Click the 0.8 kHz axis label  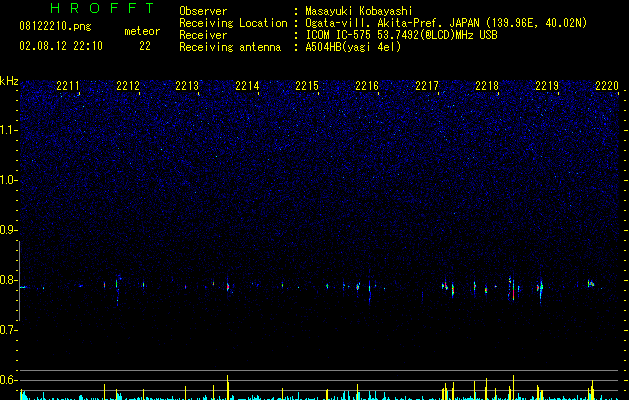click(9, 280)
